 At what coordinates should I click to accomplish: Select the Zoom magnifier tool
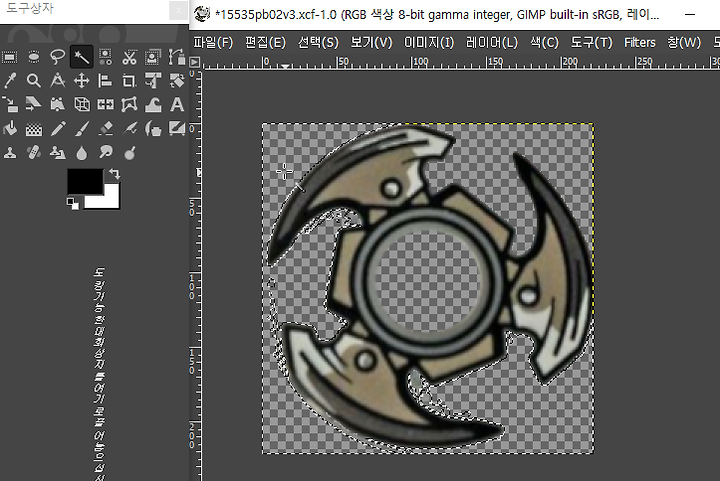[x=34, y=81]
